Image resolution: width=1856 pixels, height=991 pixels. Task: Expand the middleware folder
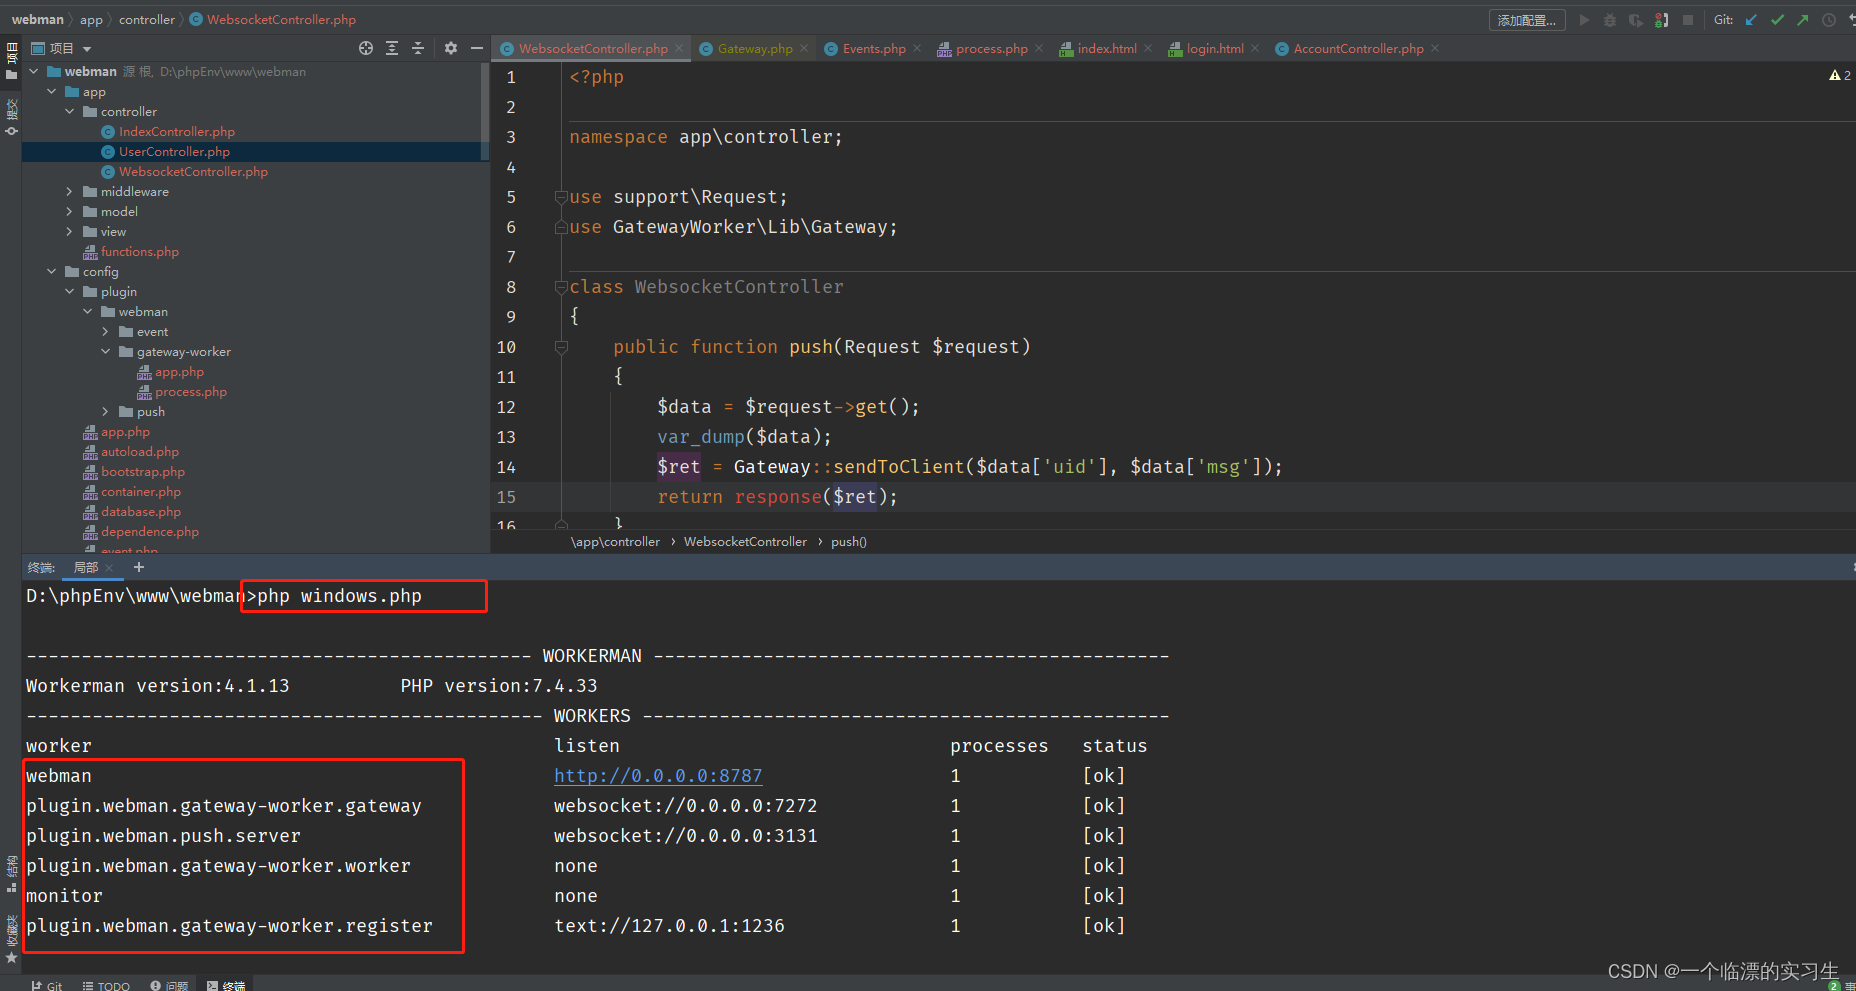[70, 191]
